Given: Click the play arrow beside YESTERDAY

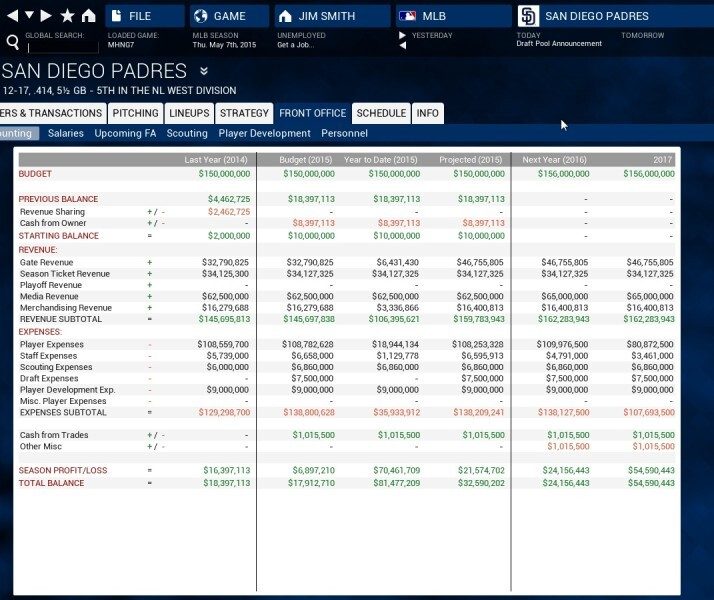Looking at the screenshot, I should coord(402,35).
